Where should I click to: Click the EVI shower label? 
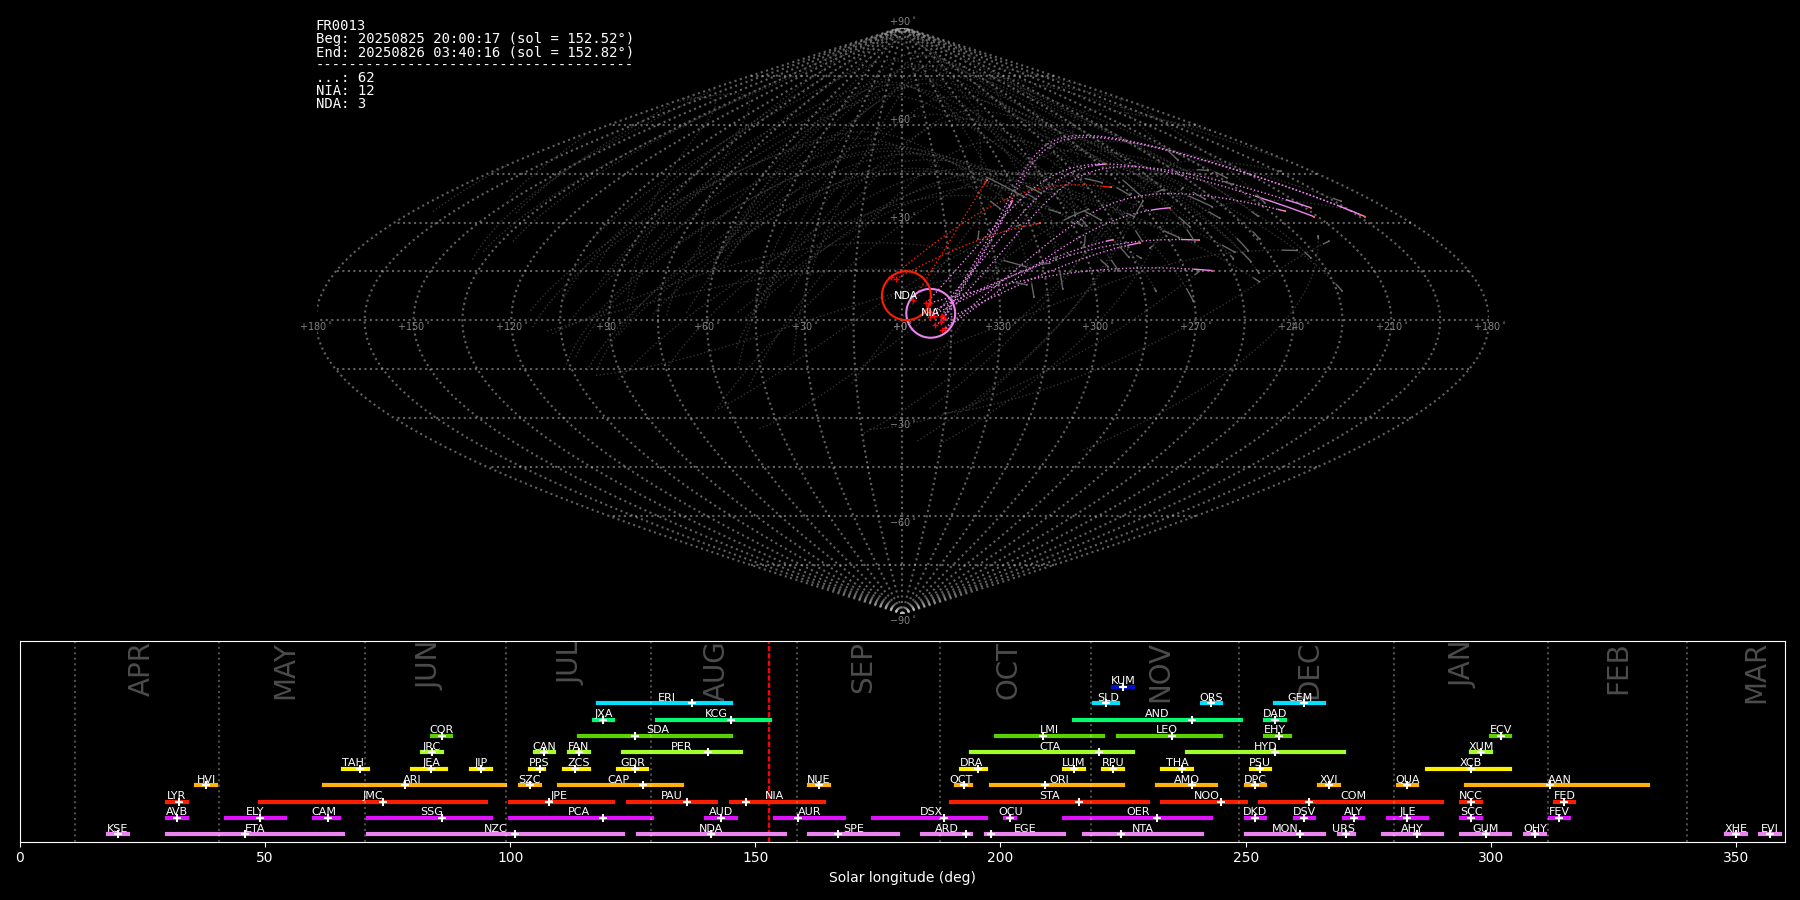point(1769,829)
